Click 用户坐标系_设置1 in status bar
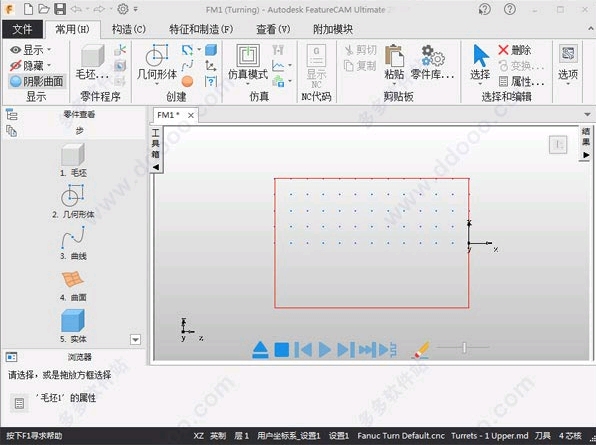This screenshot has width=596, height=446. (x=288, y=436)
